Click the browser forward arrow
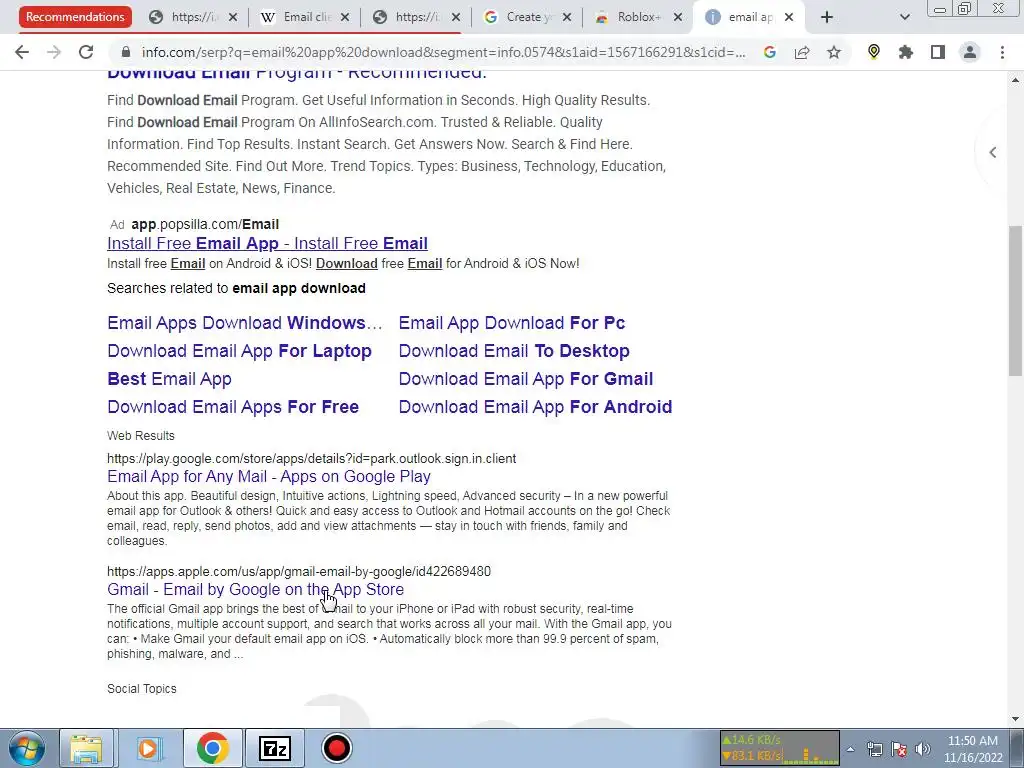This screenshot has height=768, width=1024. click(x=54, y=52)
